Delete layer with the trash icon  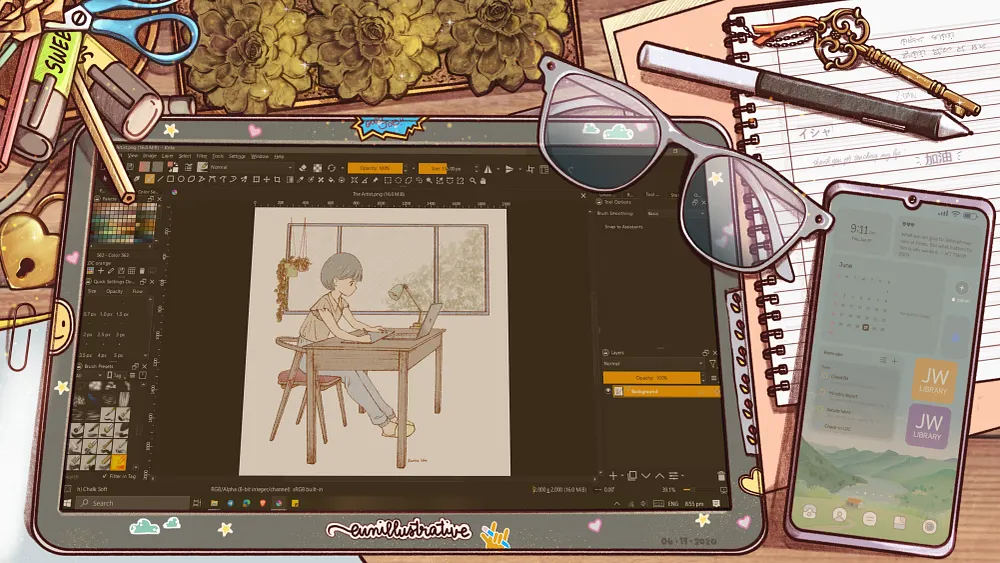722,476
